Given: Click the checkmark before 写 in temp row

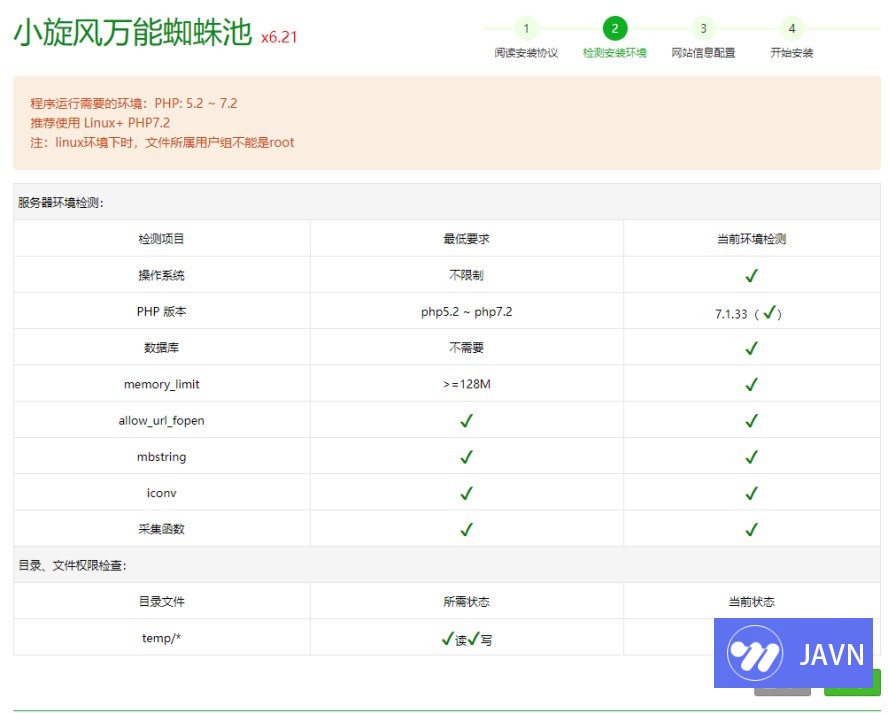Looking at the screenshot, I should pyautogui.click(x=473, y=639).
